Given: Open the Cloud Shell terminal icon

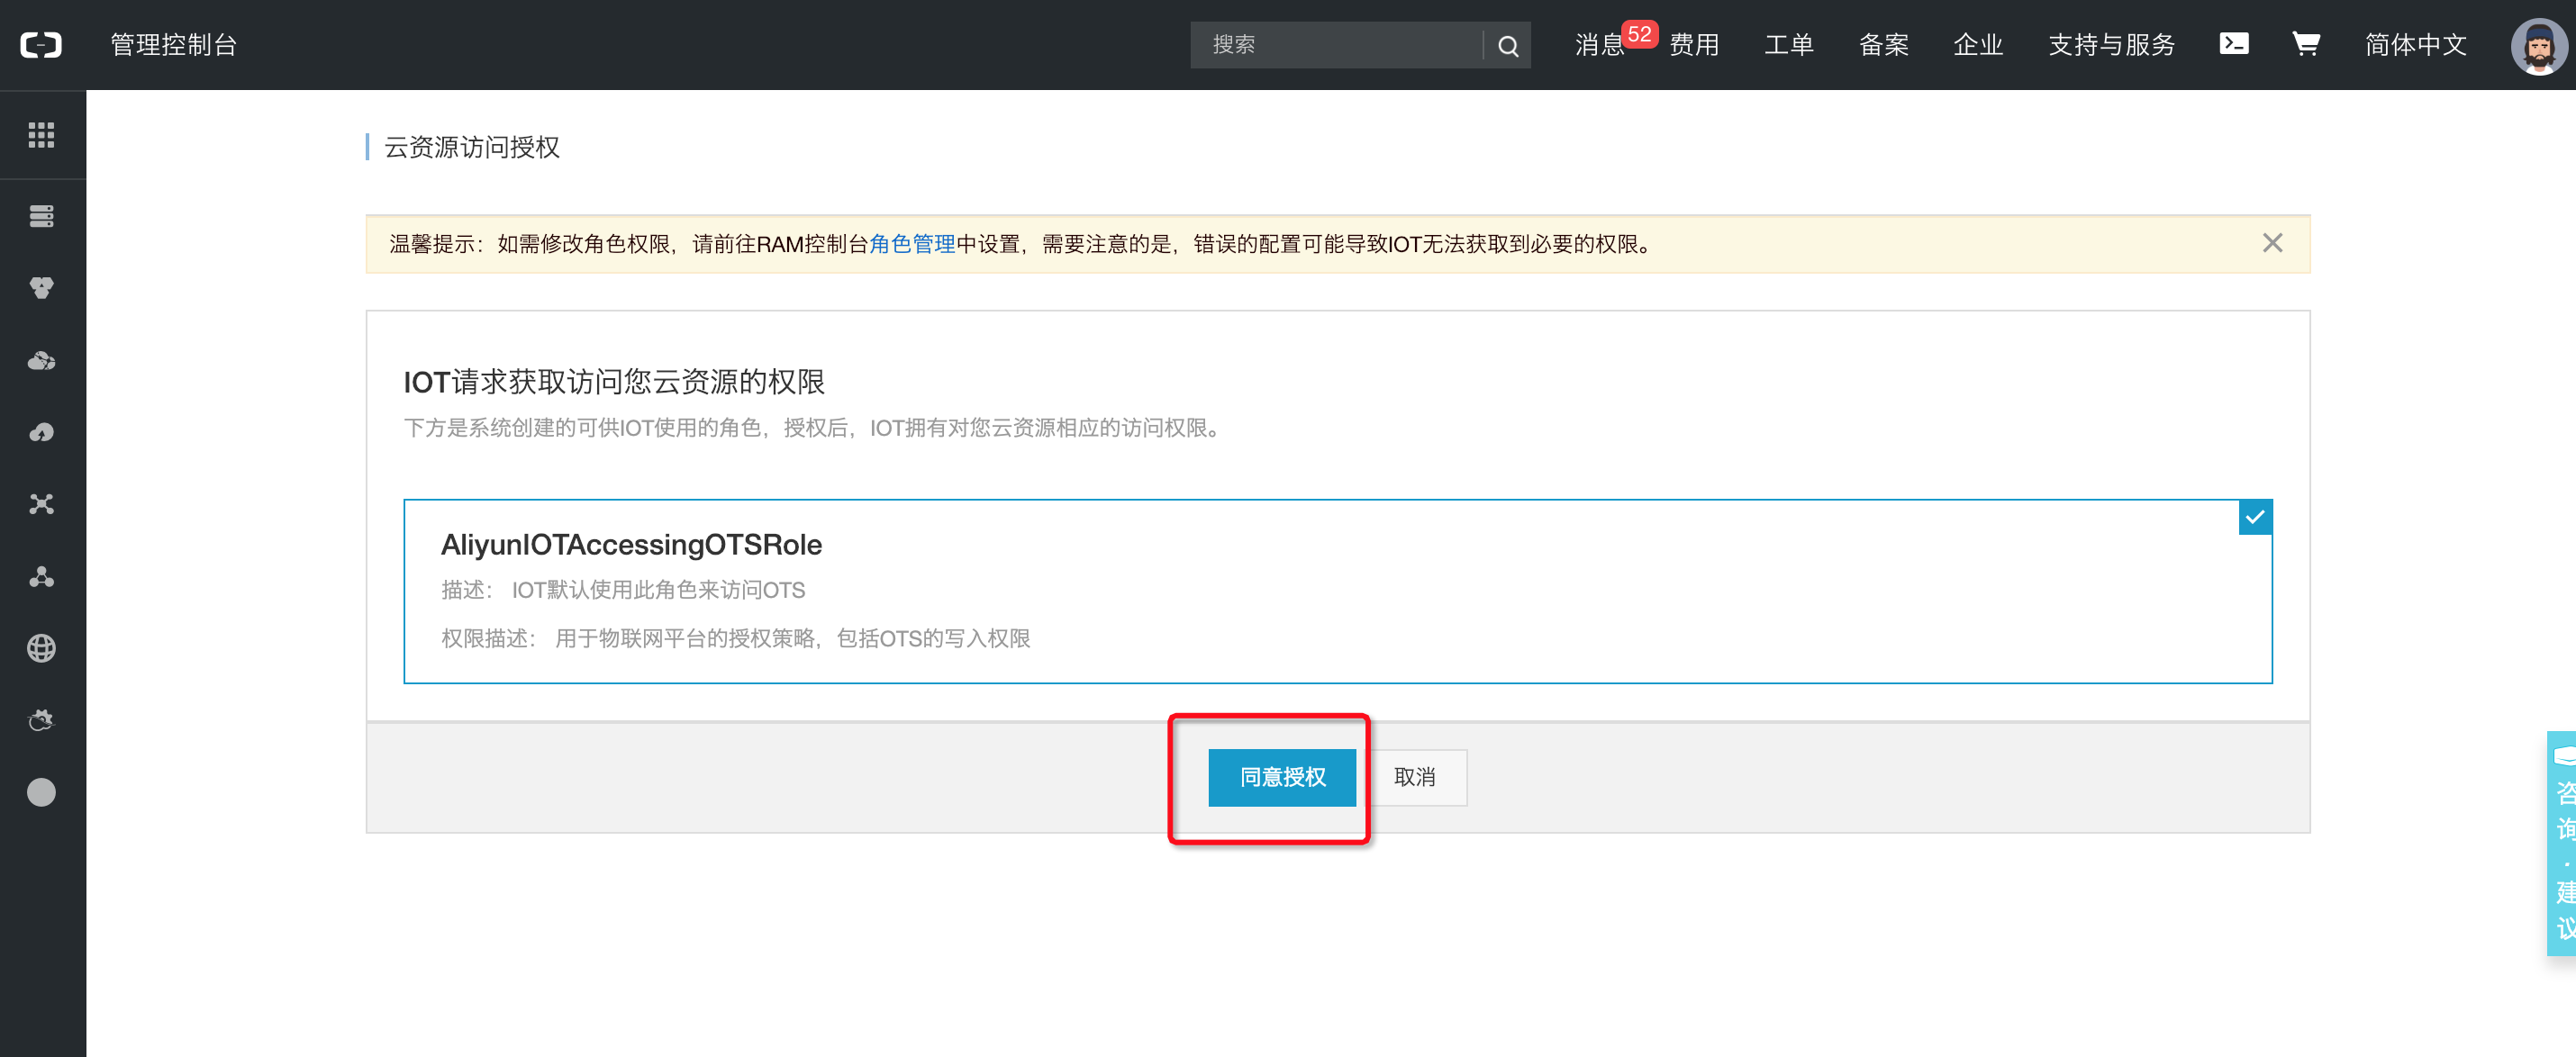Looking at the screenshot, I should pos(2233,44).
